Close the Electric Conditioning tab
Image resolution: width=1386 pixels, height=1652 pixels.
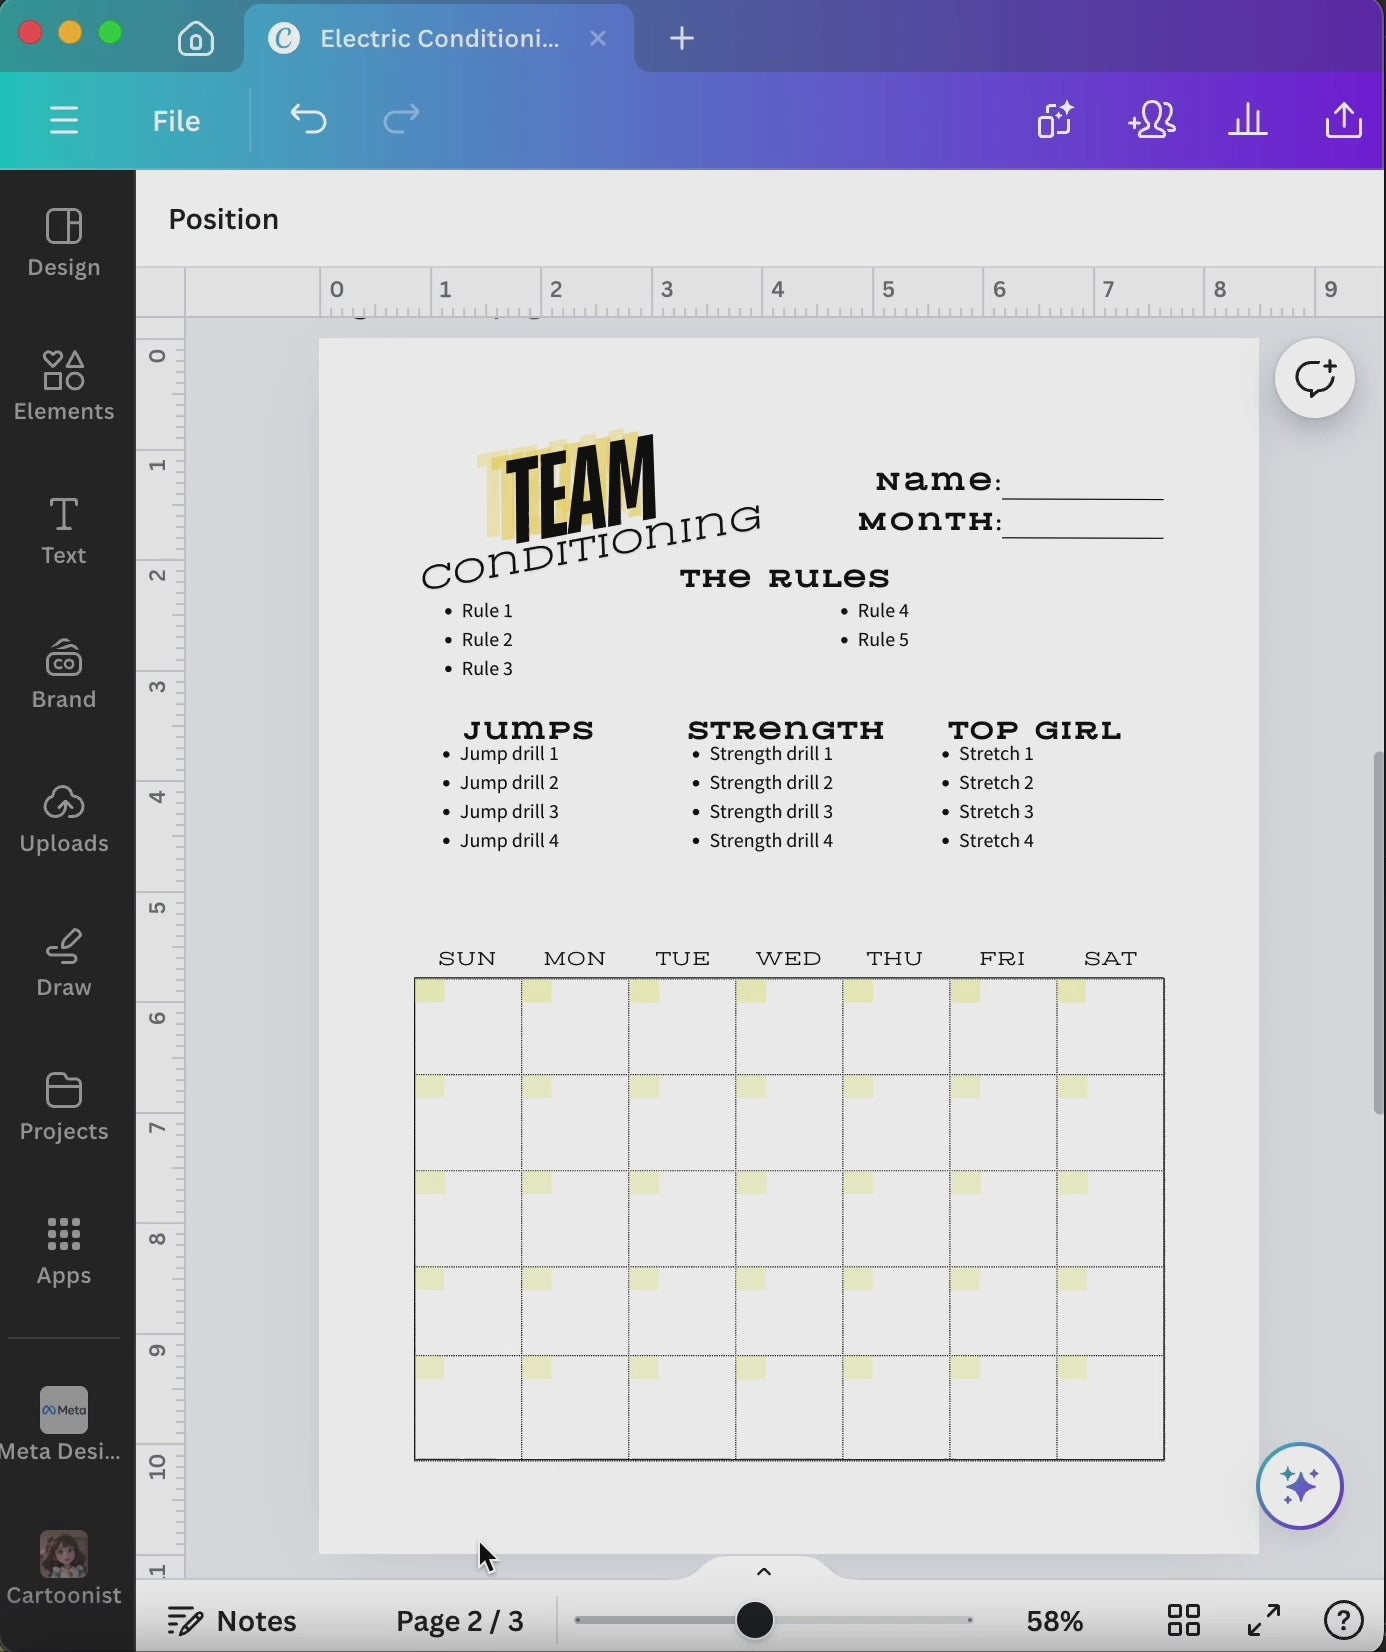(x=598, y=39)
